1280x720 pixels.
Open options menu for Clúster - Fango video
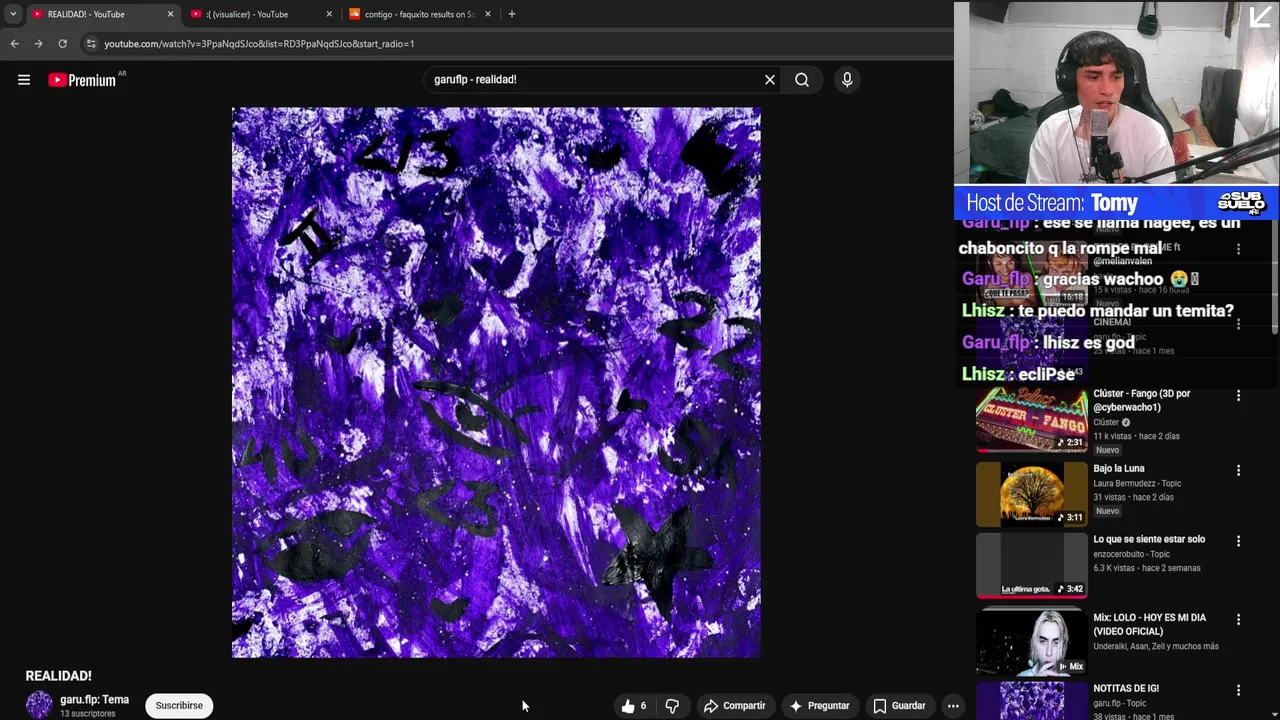[1238, 396]
